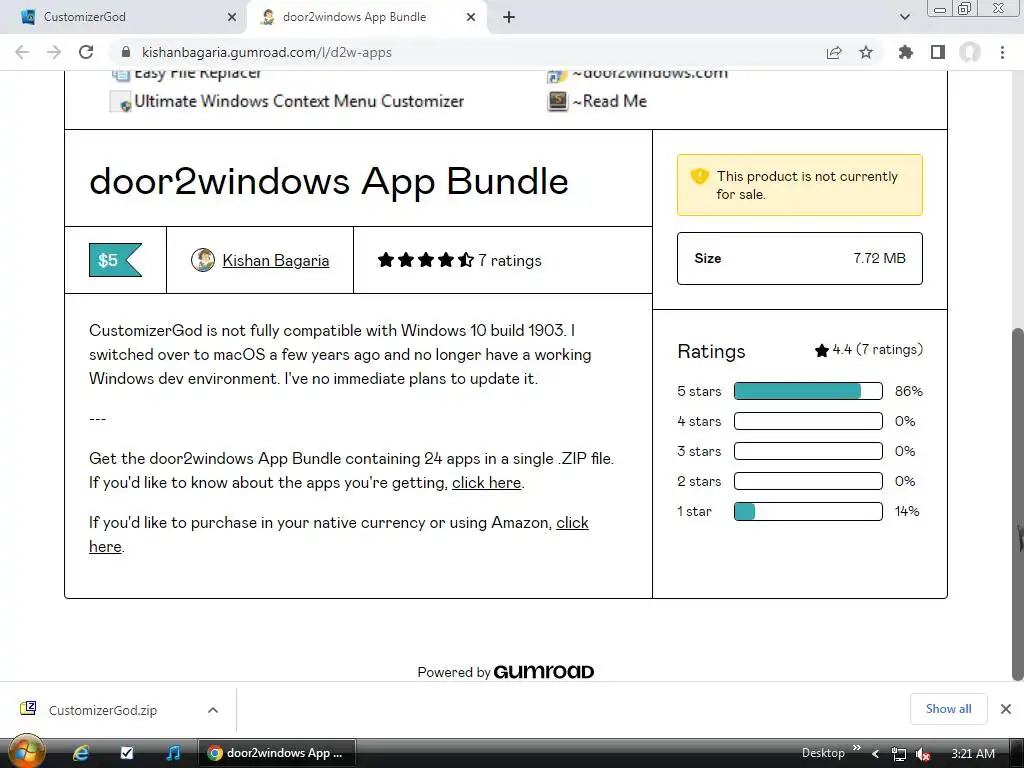
Task: Click Kishan Bagaria's avatar image
Action: click(203, 260)
